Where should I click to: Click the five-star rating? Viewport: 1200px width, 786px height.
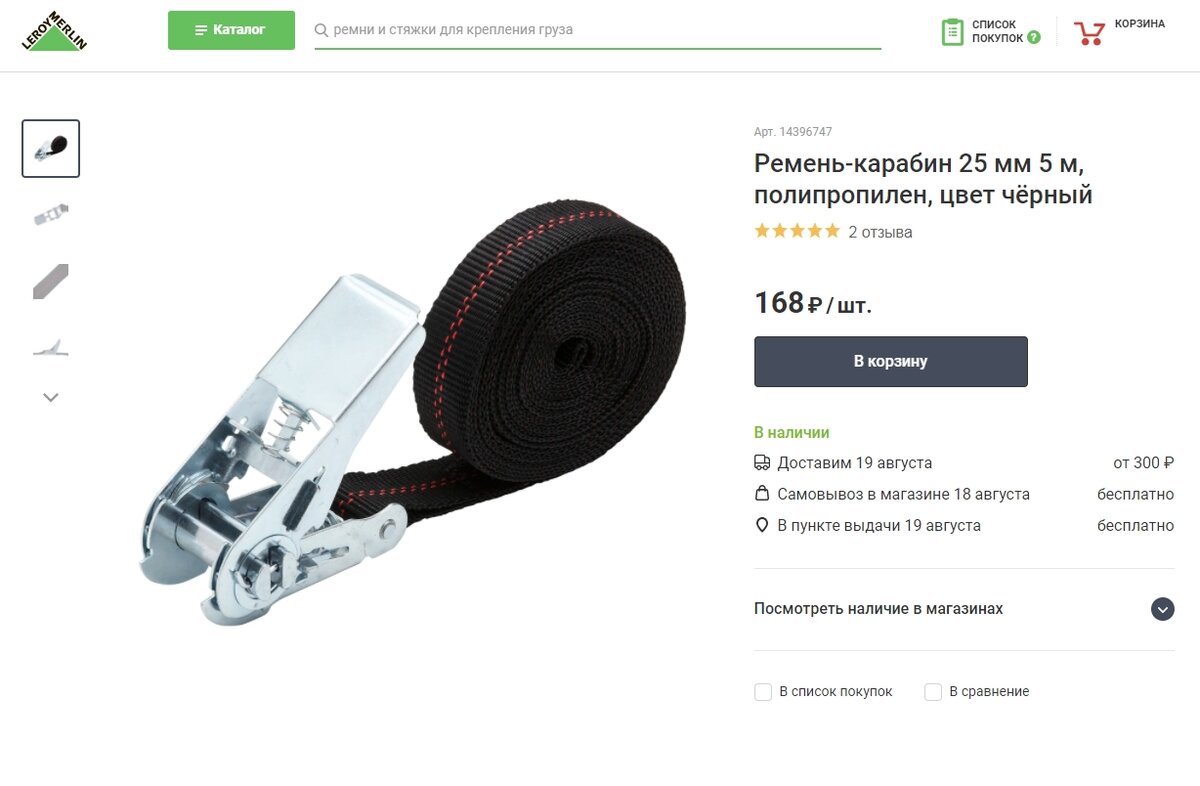797,231
